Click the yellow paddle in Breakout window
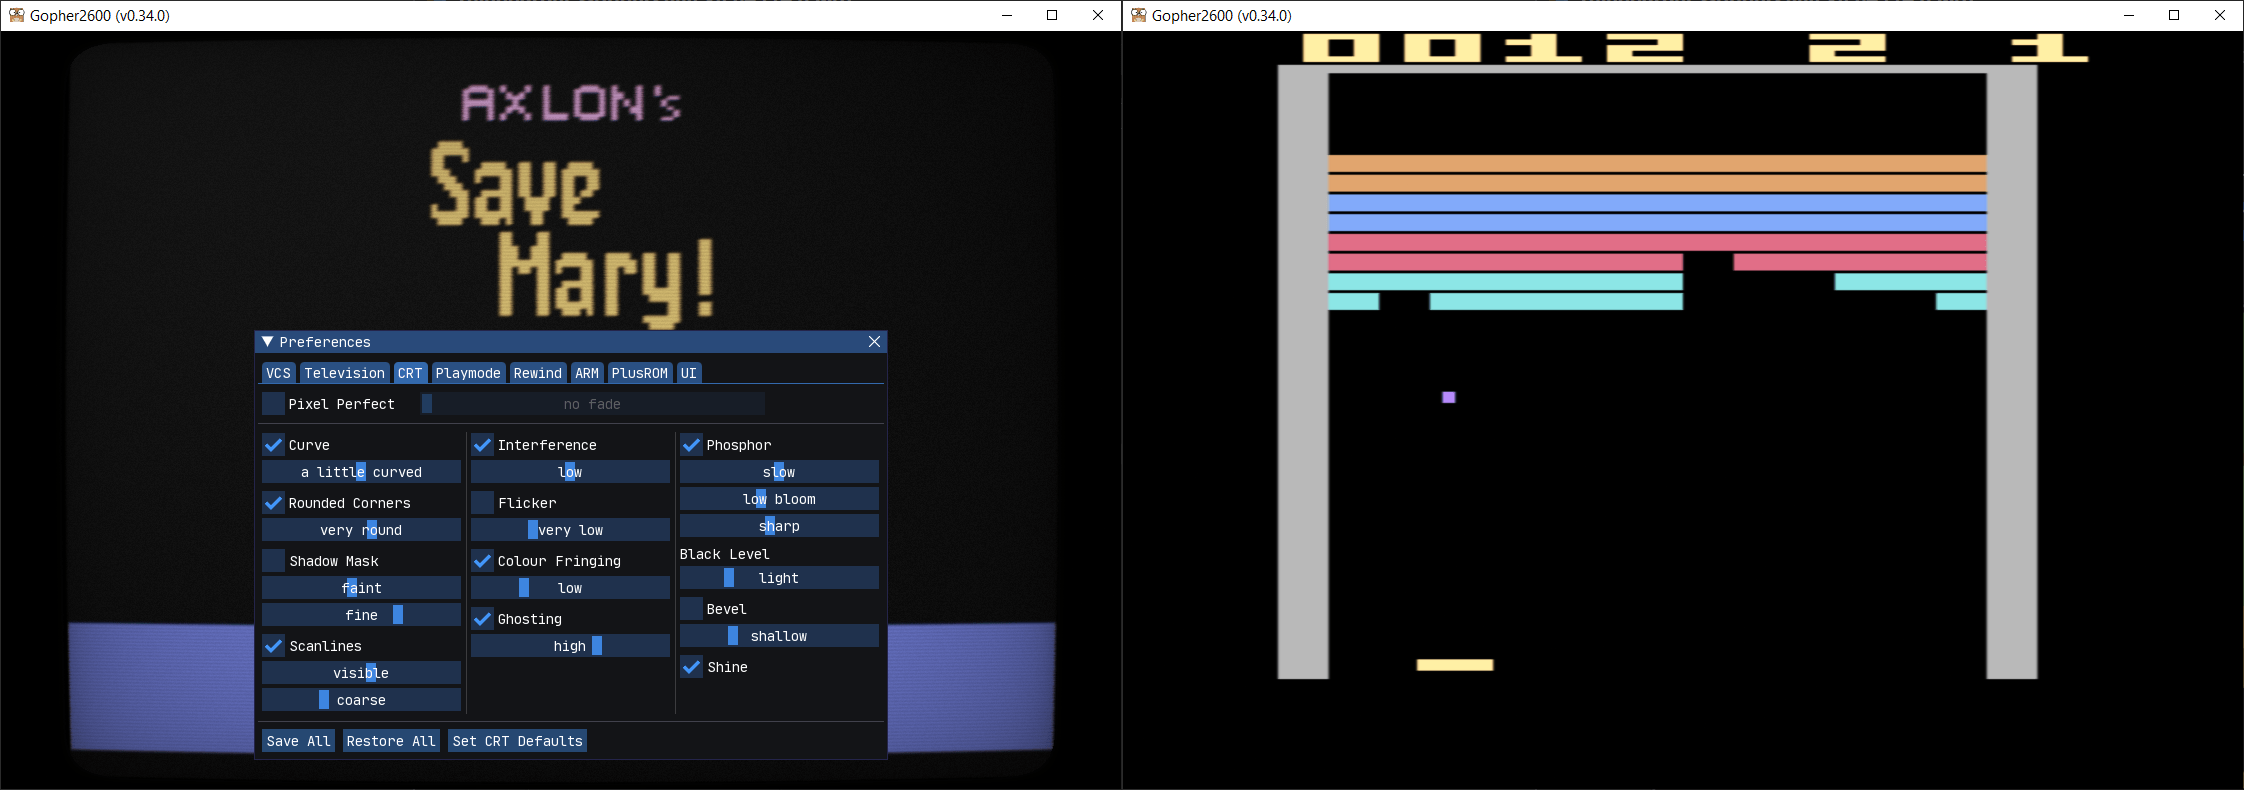The image size is (2244, 790). point(1455,665)
